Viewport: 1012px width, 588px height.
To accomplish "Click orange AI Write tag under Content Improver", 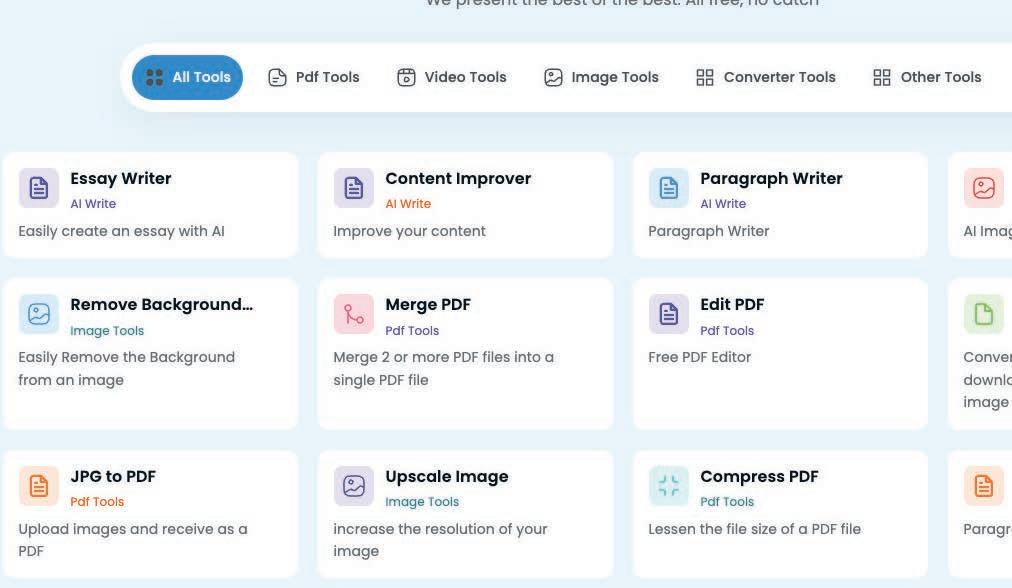I will point(408,204).
